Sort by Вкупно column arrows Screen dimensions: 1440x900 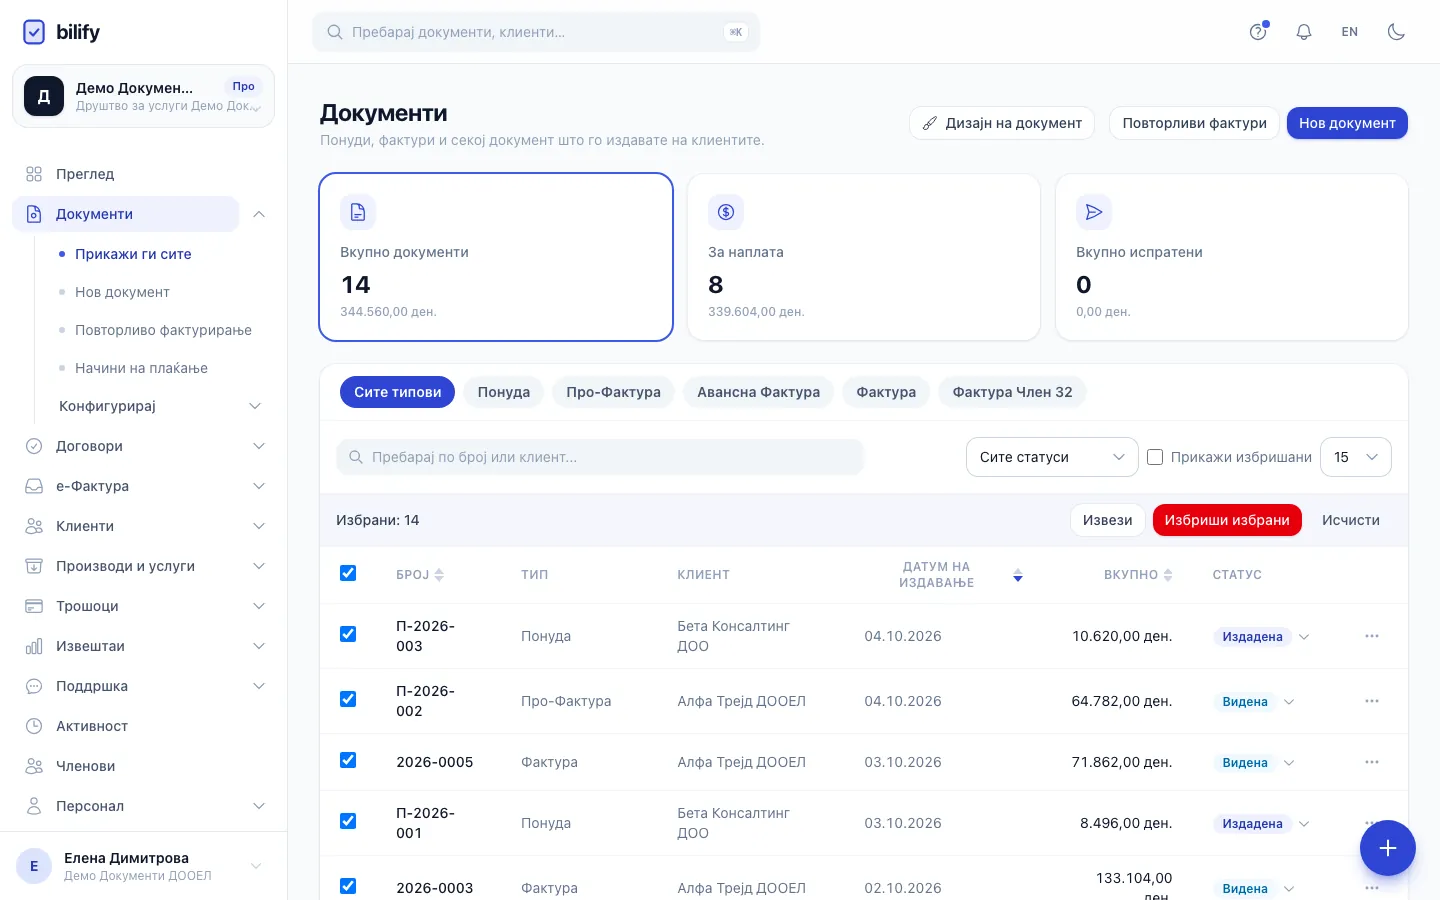point(1168,575)
